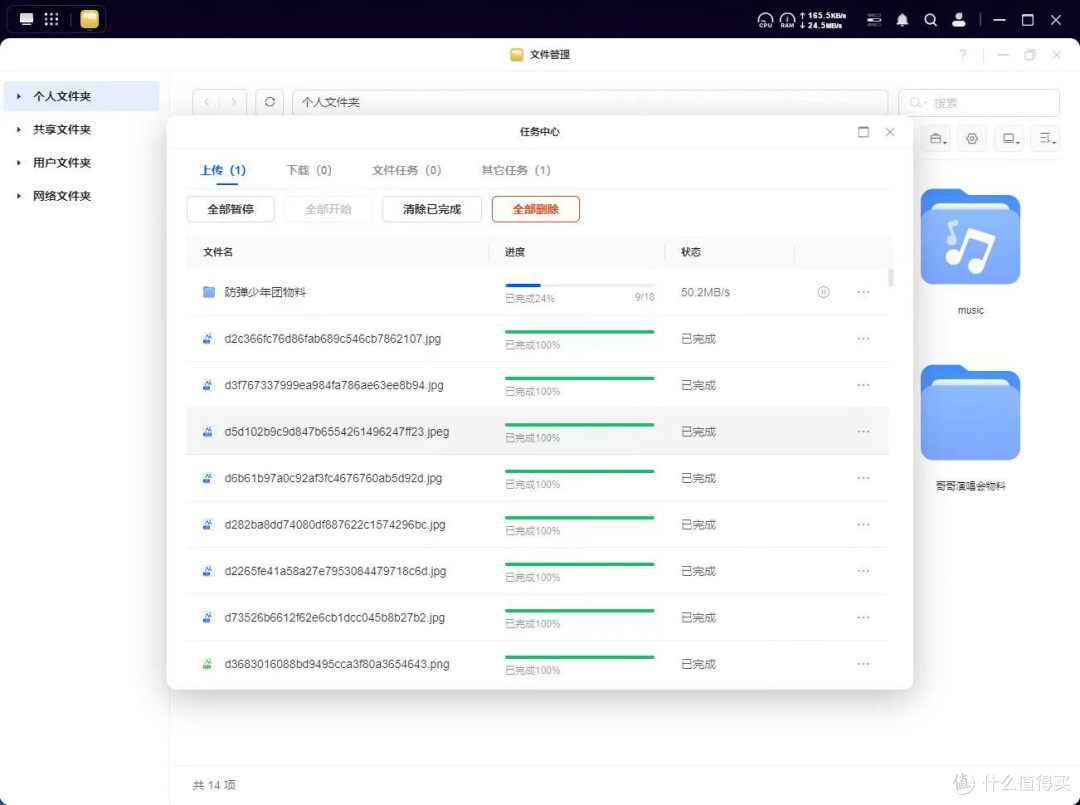Open more options for d6b61b97a0c92af3fc4676760ab5d92d.jpg
1080x805 pixels.
[x=863, y=478]
